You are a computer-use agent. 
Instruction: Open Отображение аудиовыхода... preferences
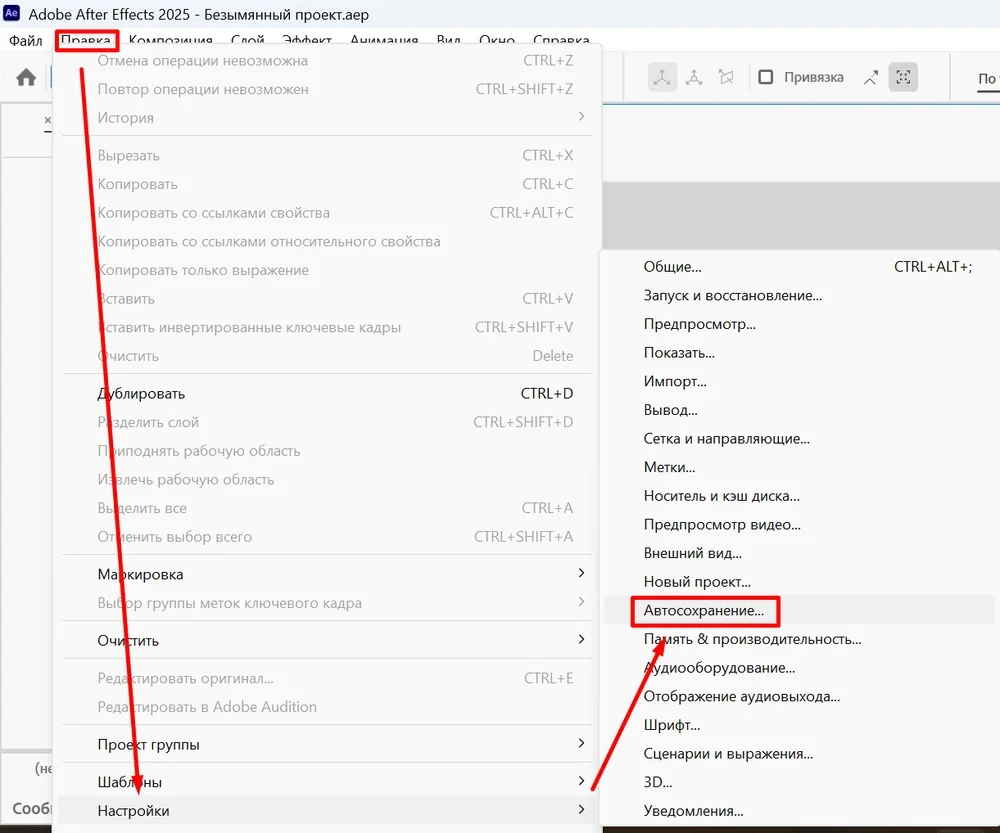pos(800,697)
